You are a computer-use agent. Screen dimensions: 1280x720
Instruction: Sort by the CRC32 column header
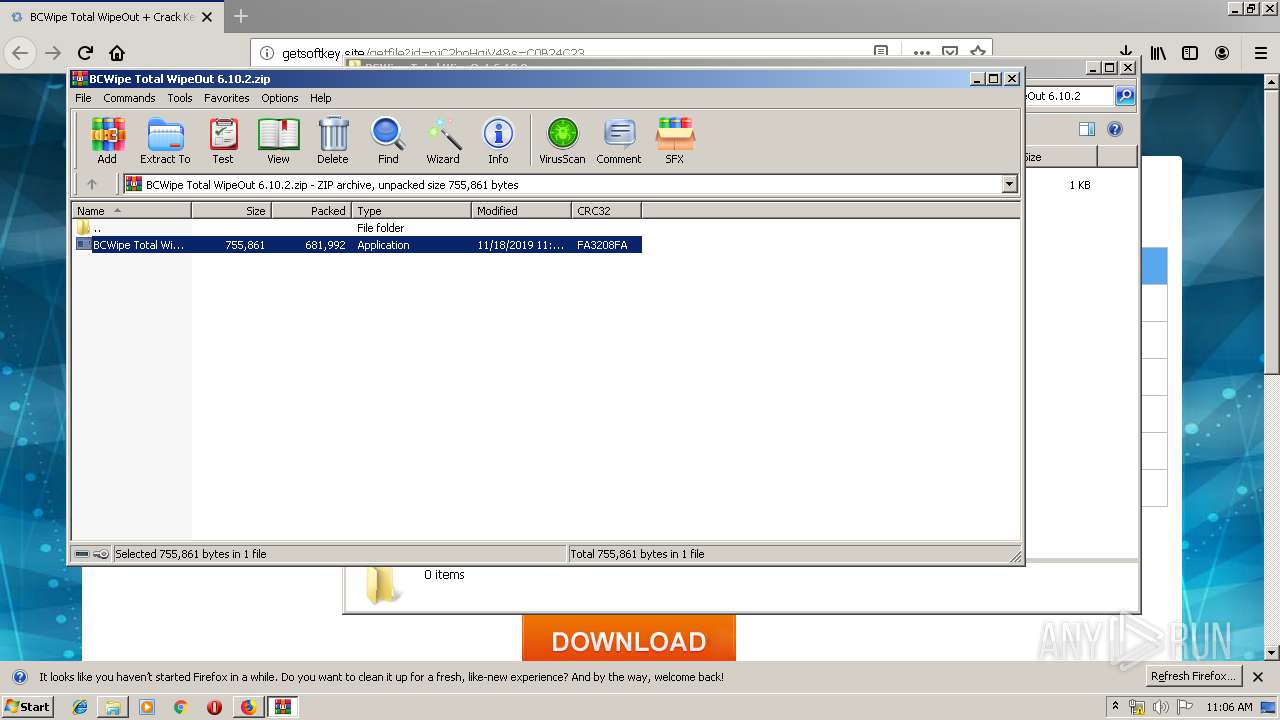pos(606,211)
